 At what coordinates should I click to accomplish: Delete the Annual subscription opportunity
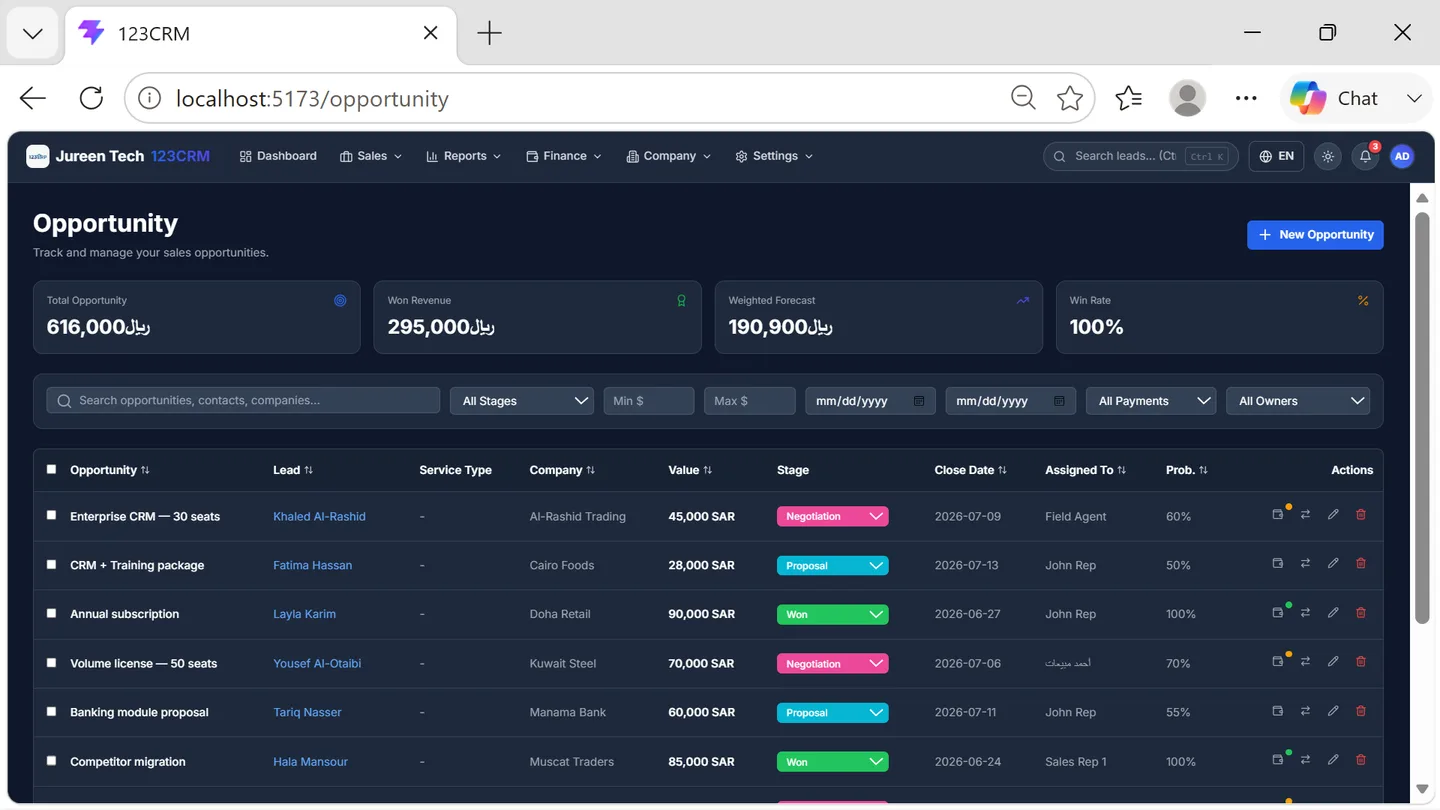coord(1361,612)
